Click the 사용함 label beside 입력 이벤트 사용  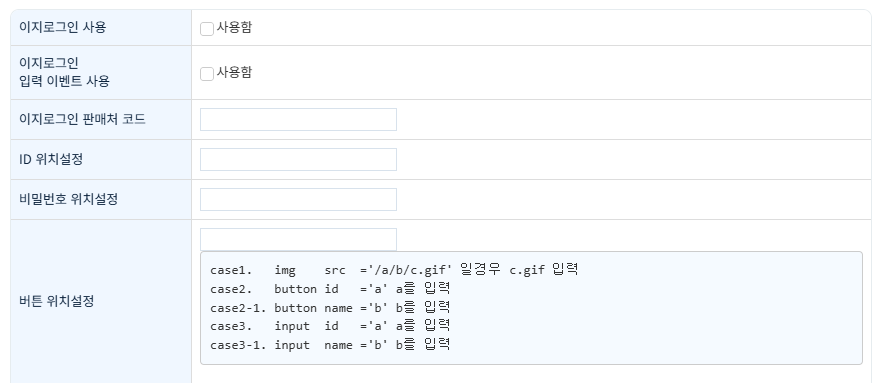[234, 72]
